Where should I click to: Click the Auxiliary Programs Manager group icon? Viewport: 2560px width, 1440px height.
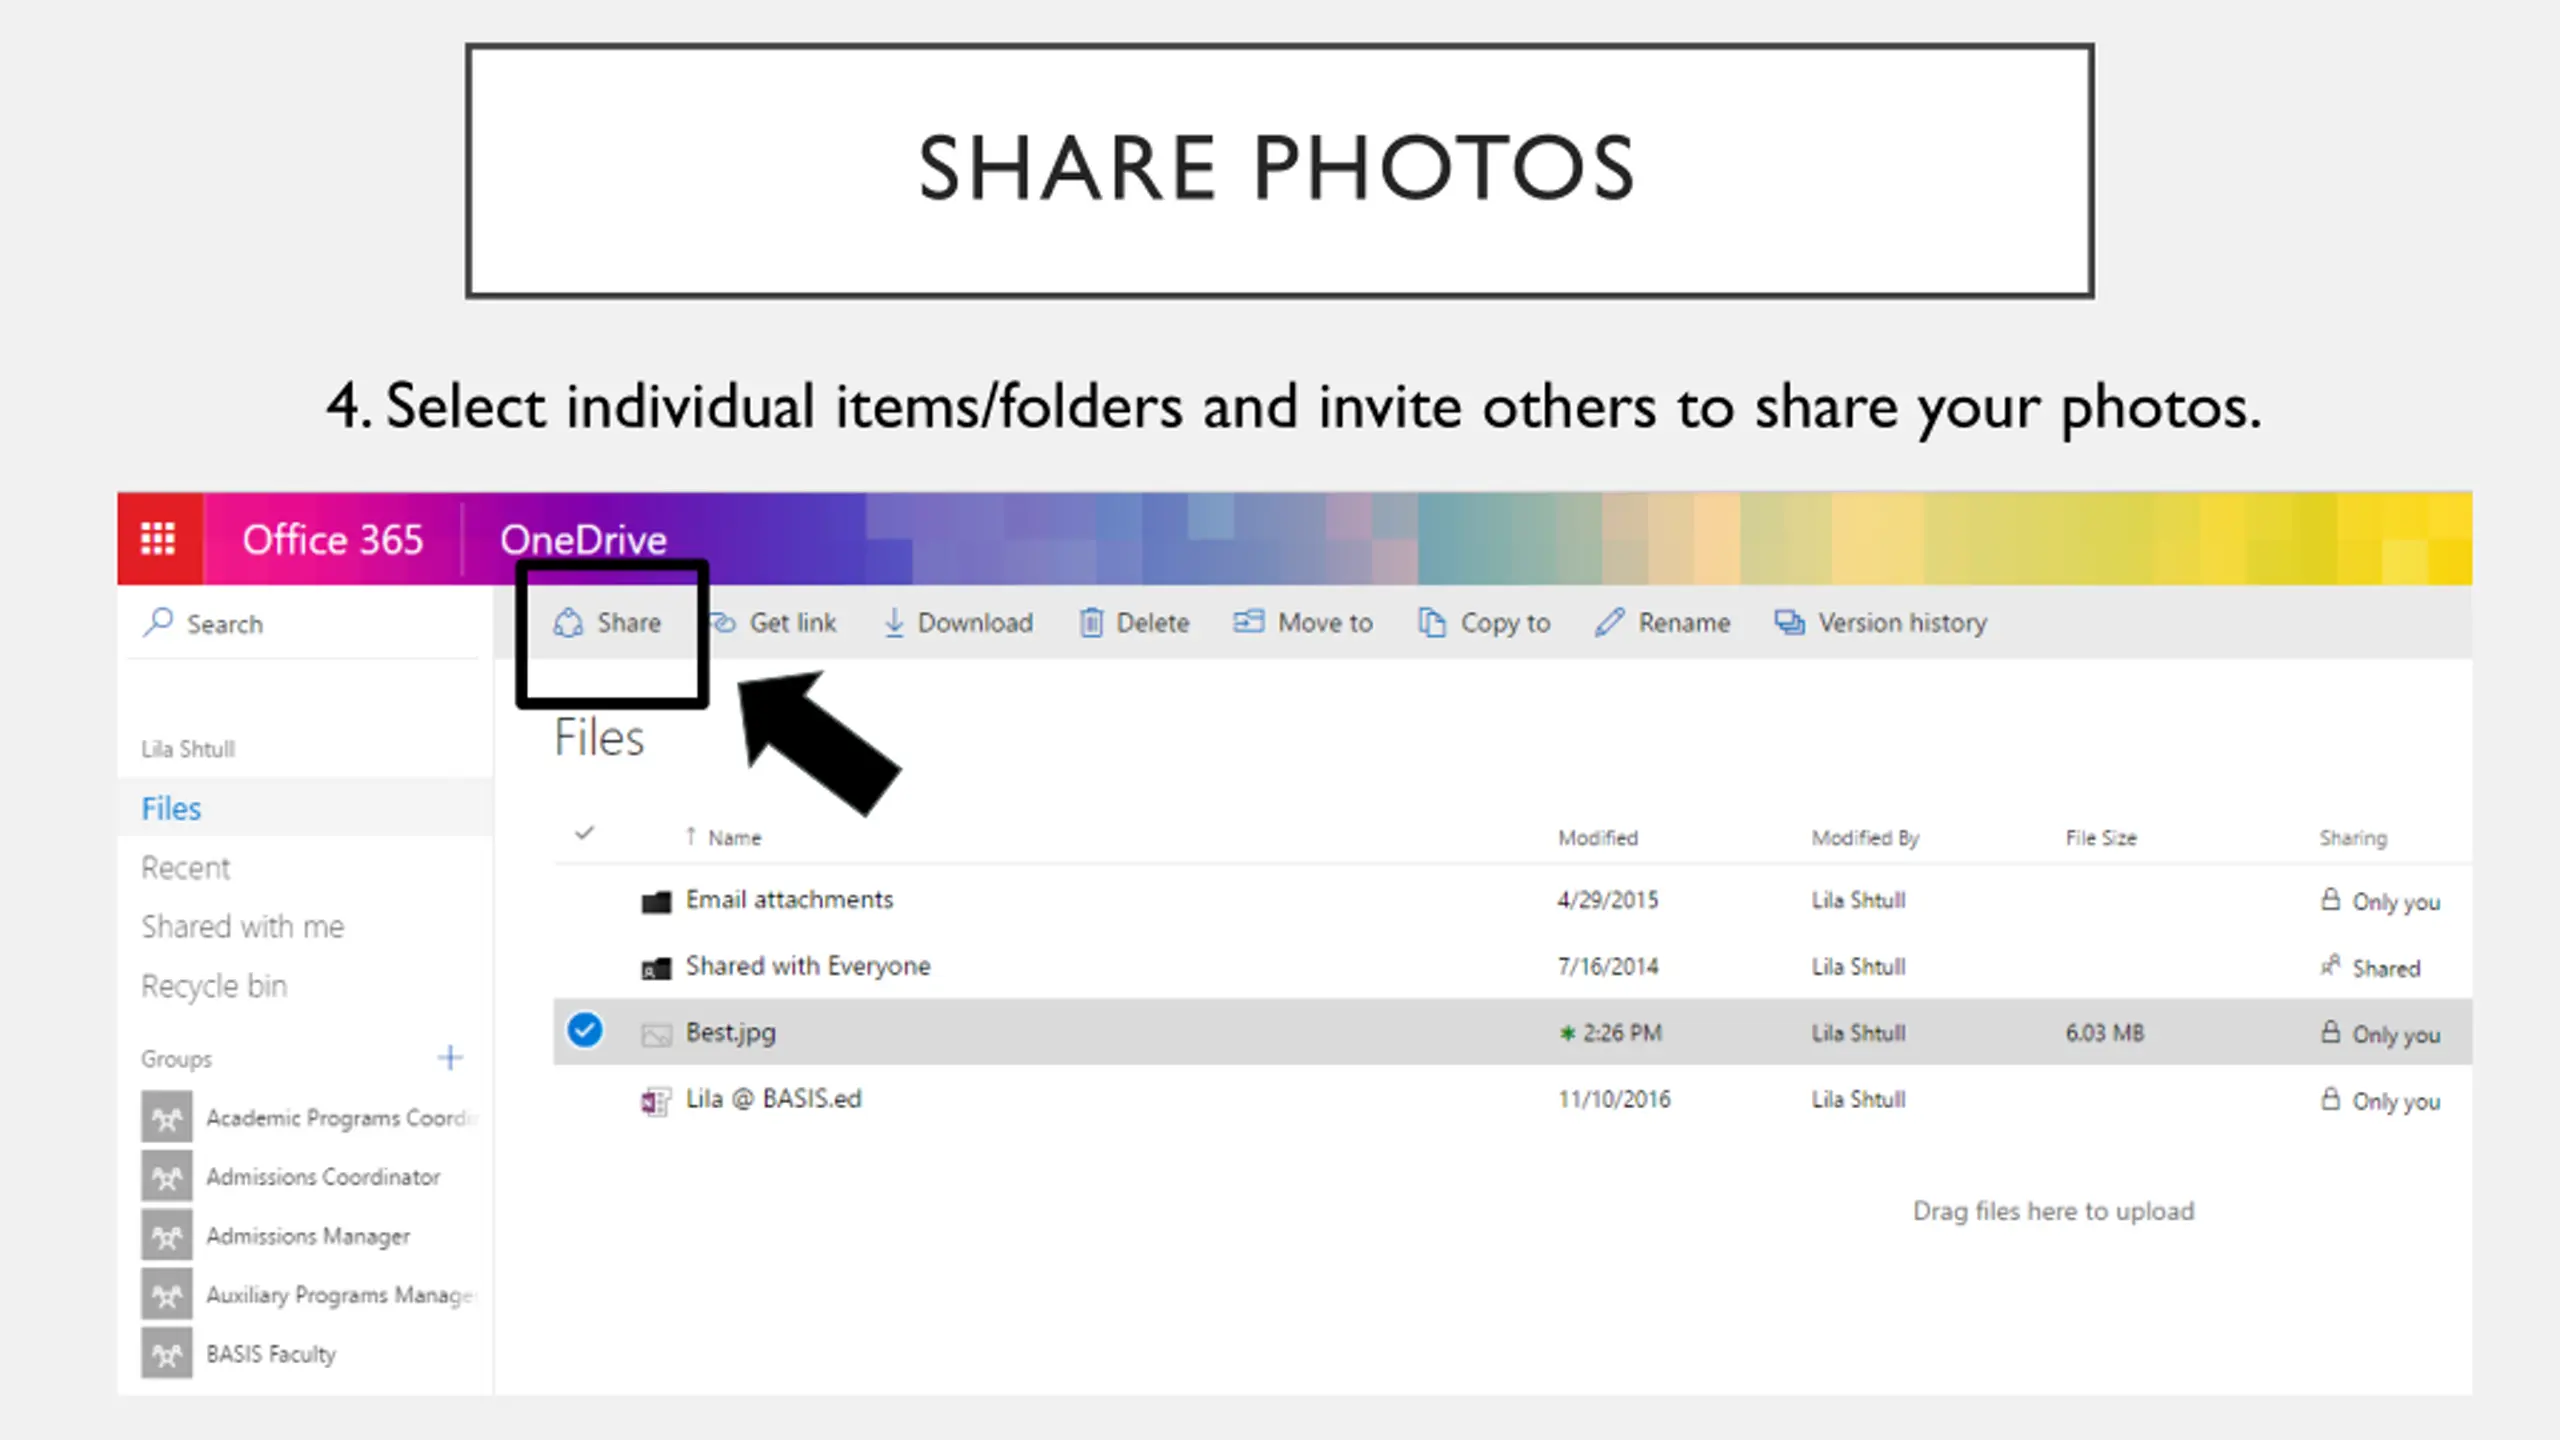tap(166, 1294)
